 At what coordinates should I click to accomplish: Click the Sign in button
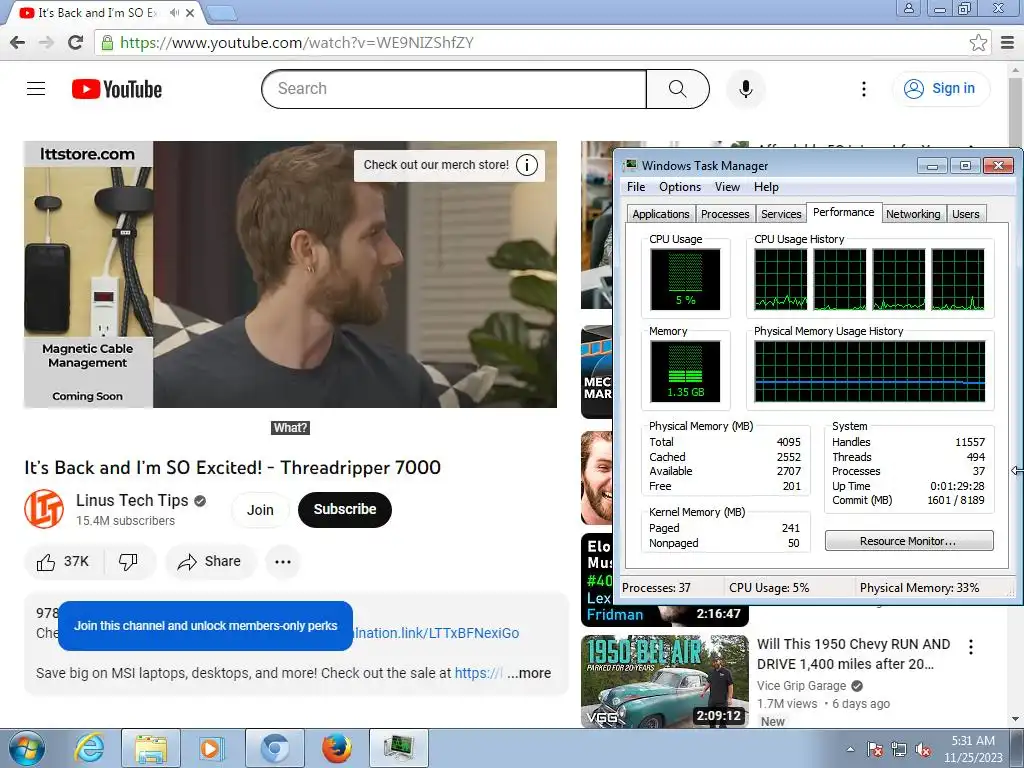tap(940, 89)
